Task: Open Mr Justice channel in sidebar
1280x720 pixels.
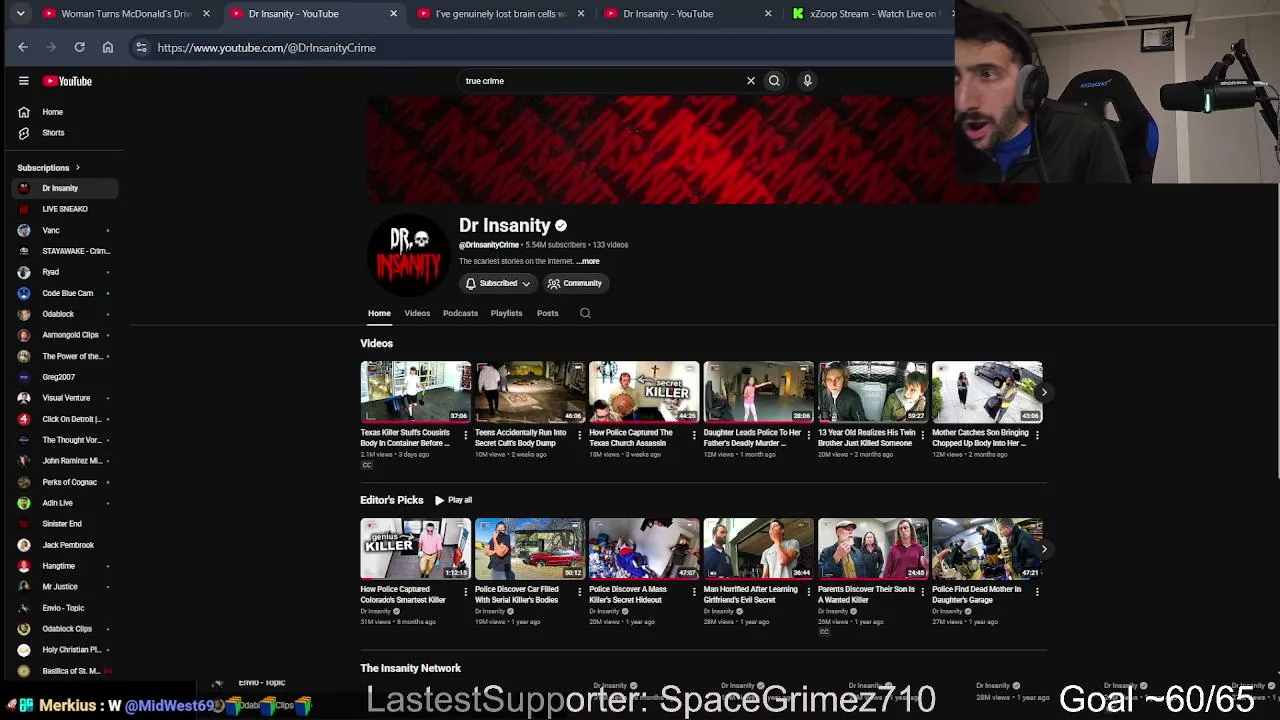Action: [x=65, y=587]
